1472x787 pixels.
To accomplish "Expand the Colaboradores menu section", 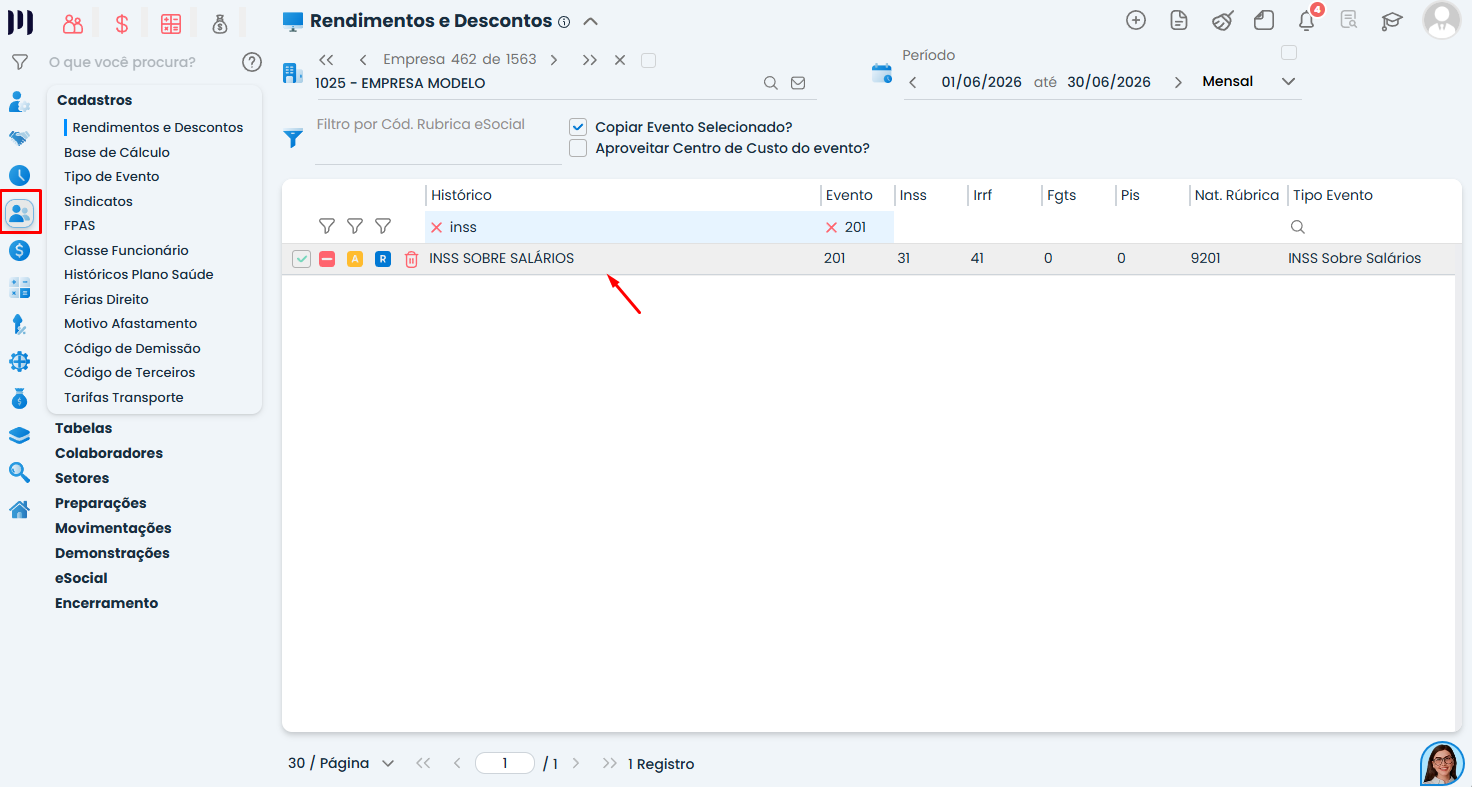I will pos(109,453).
